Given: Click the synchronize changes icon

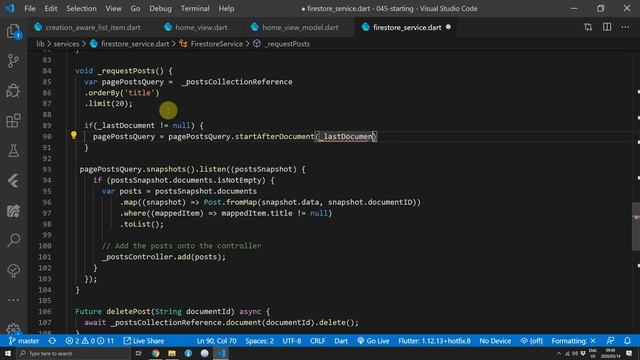Looking at the screenshot, I should point(52,341).
